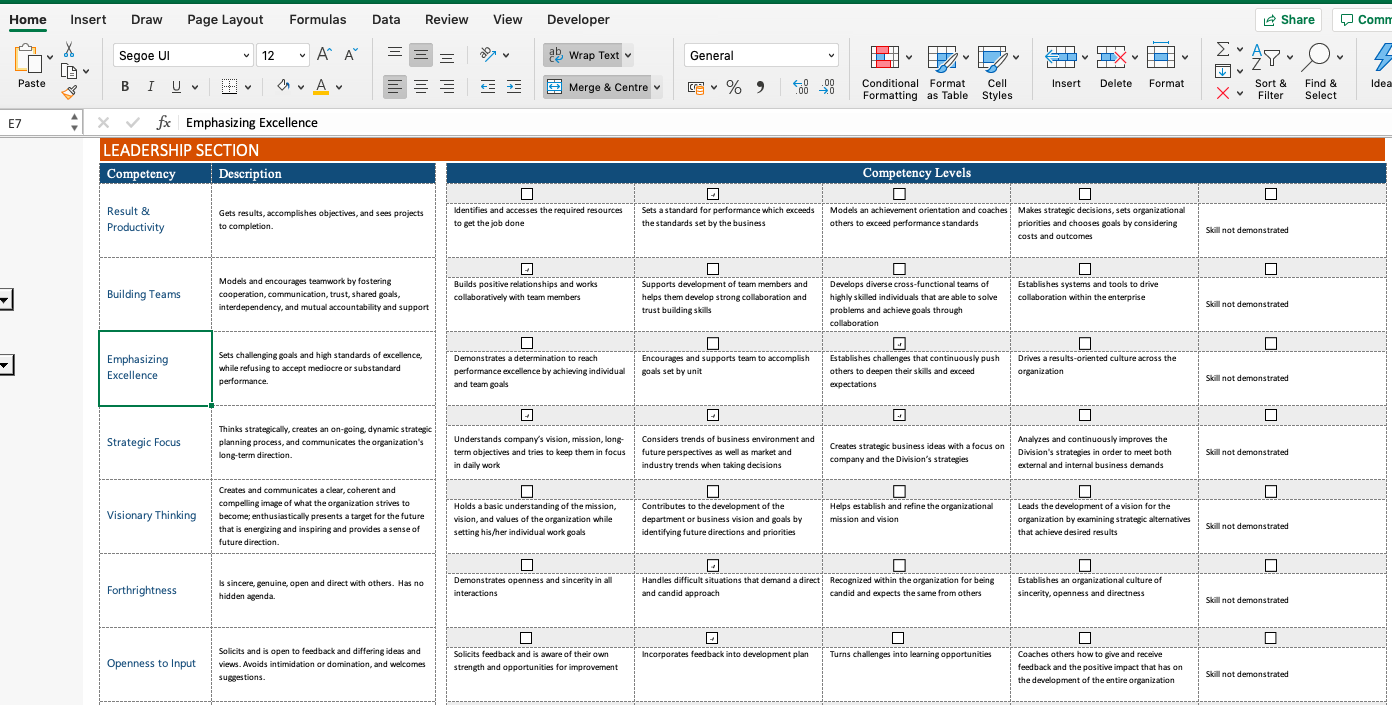Click the AutoSum sigma icon
The width and height of the screenshot is (1392, 705).
pyautogui.click(x=1222, y=49)
